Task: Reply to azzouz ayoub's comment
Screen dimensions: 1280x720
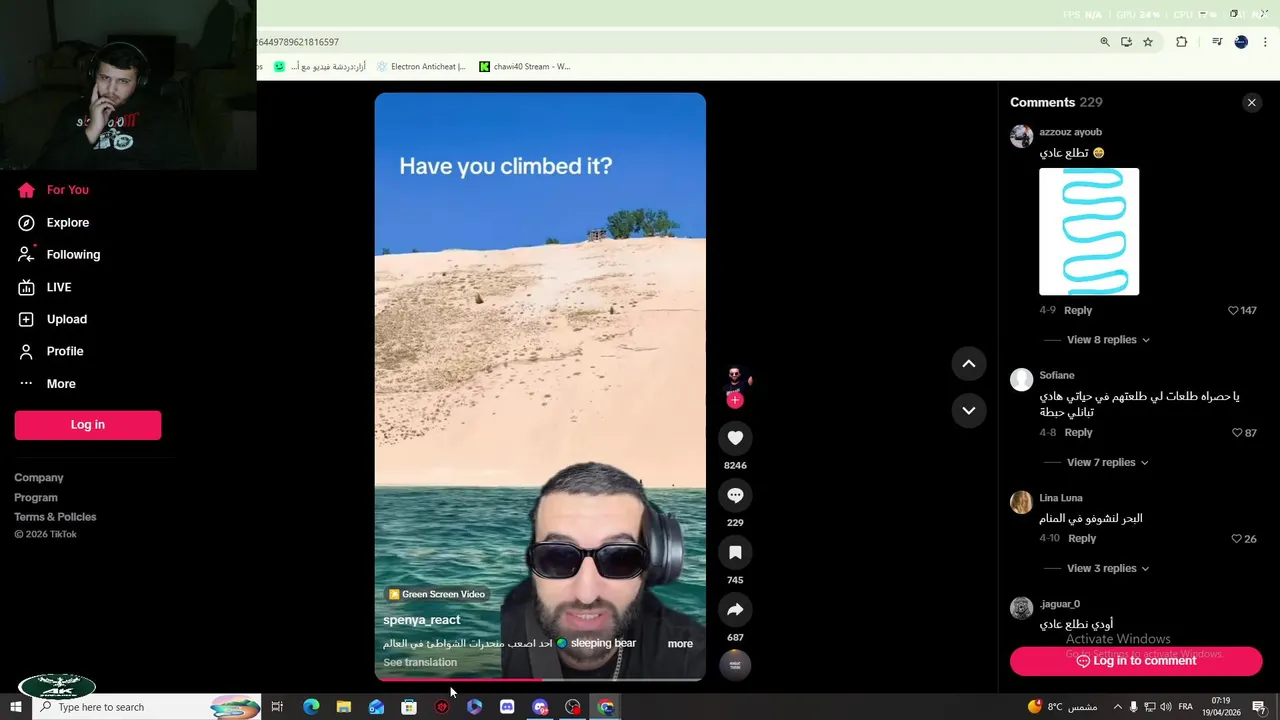Action: coord(1078,311)
